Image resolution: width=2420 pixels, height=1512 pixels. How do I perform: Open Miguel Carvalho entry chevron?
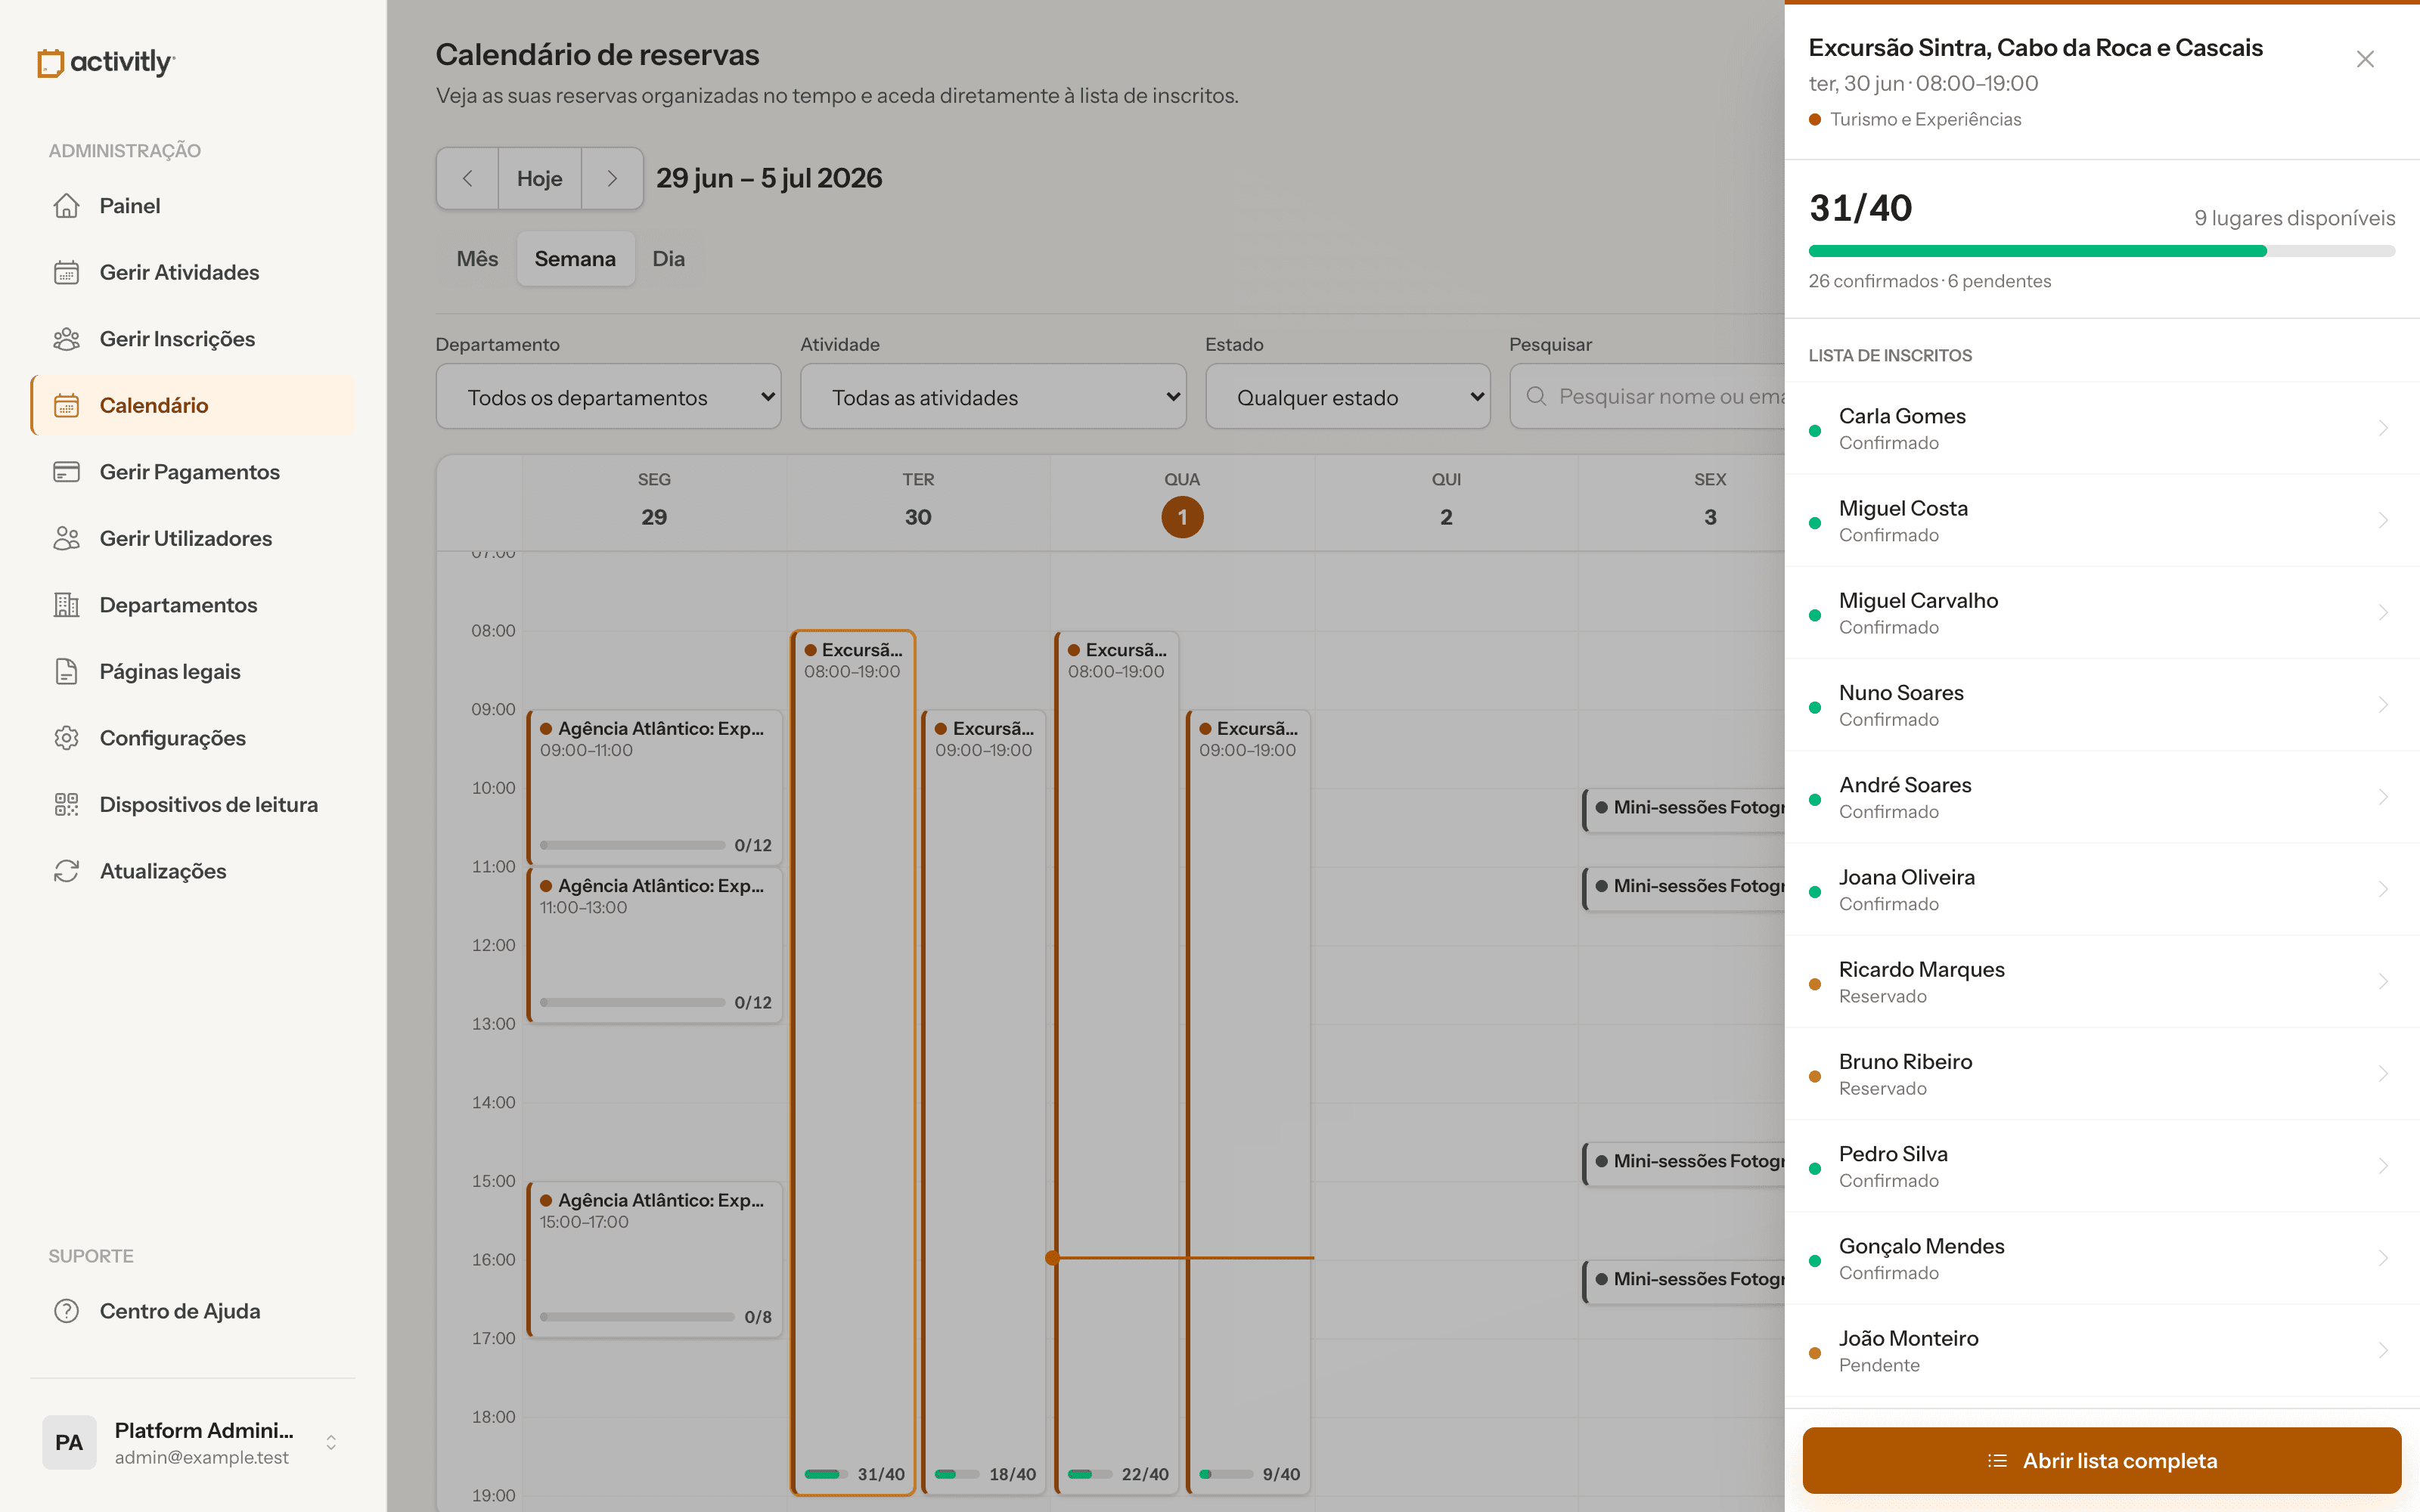coord(2383,612)
